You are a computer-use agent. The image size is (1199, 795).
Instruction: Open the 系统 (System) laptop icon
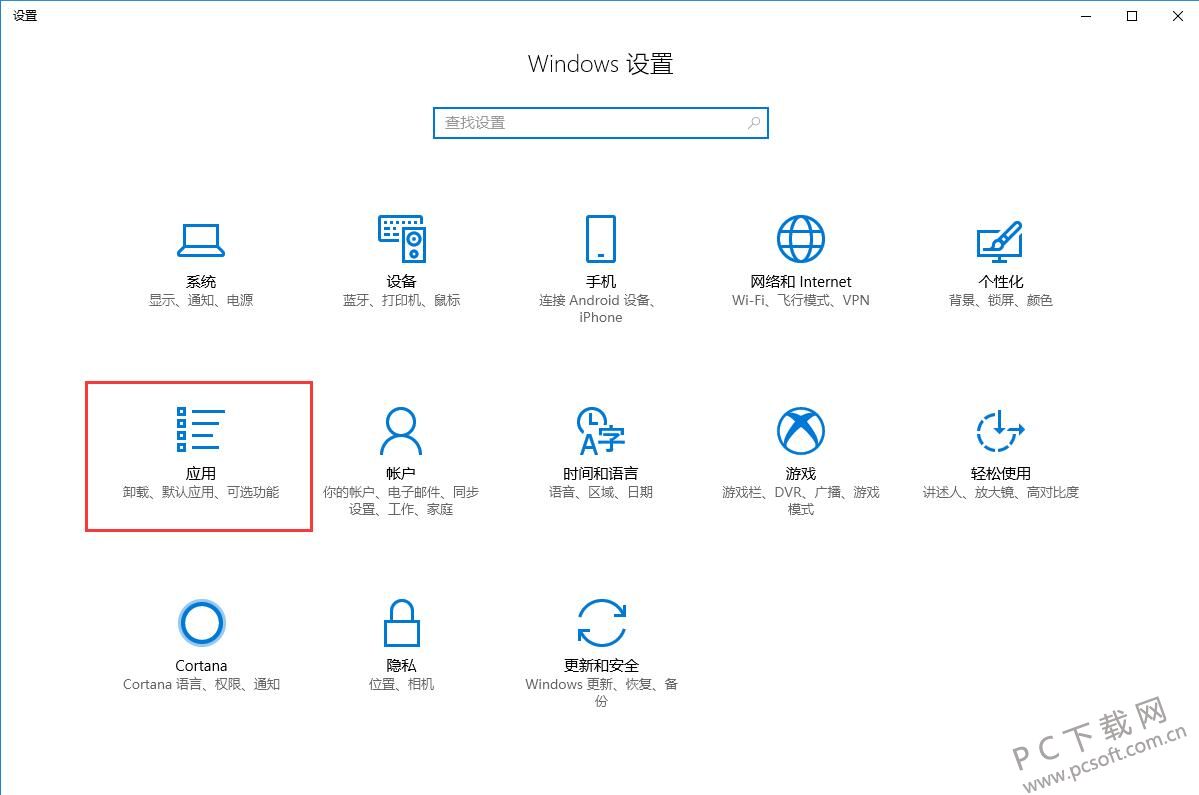pos(200,240)
